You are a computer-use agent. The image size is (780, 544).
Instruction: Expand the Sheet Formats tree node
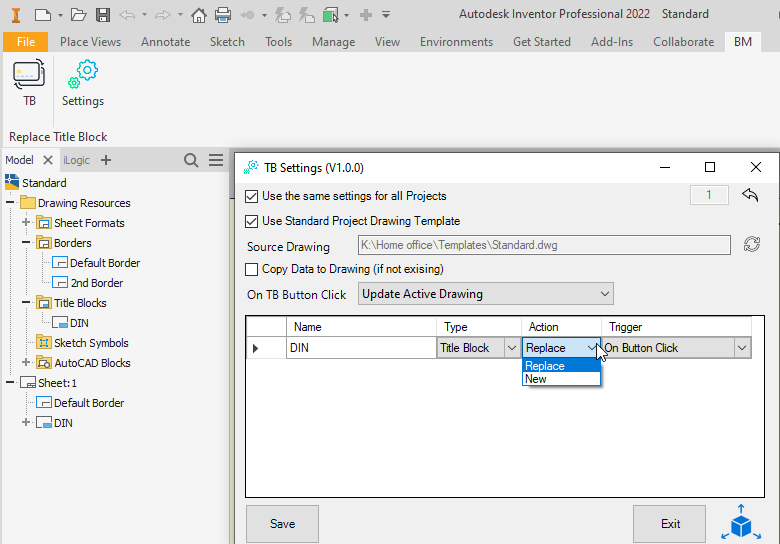click(27, 223)
